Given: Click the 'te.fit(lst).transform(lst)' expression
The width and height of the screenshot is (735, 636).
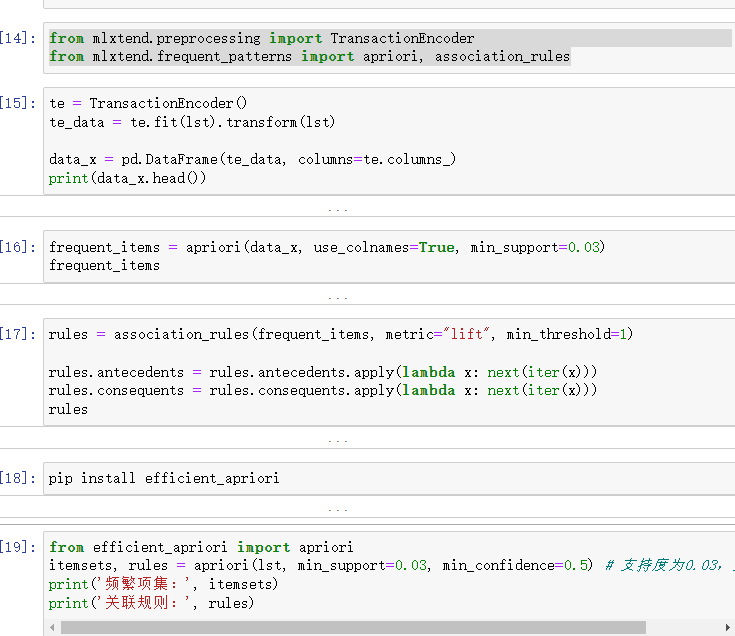Looking at the screenshot, I should [x=232, y=122].
